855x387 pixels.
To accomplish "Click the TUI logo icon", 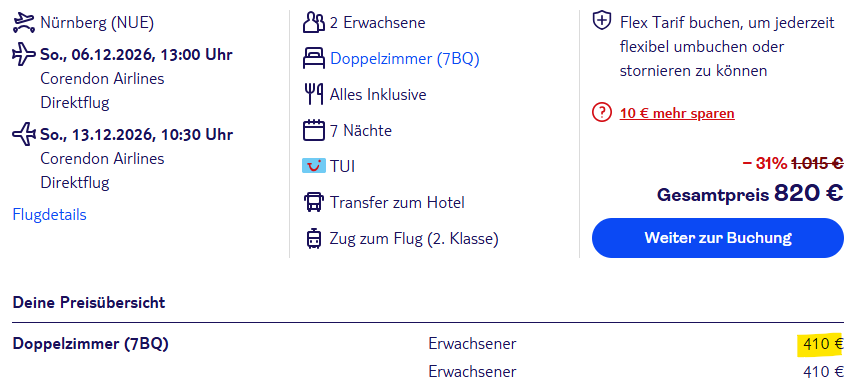I will click(x=314, y=166).
